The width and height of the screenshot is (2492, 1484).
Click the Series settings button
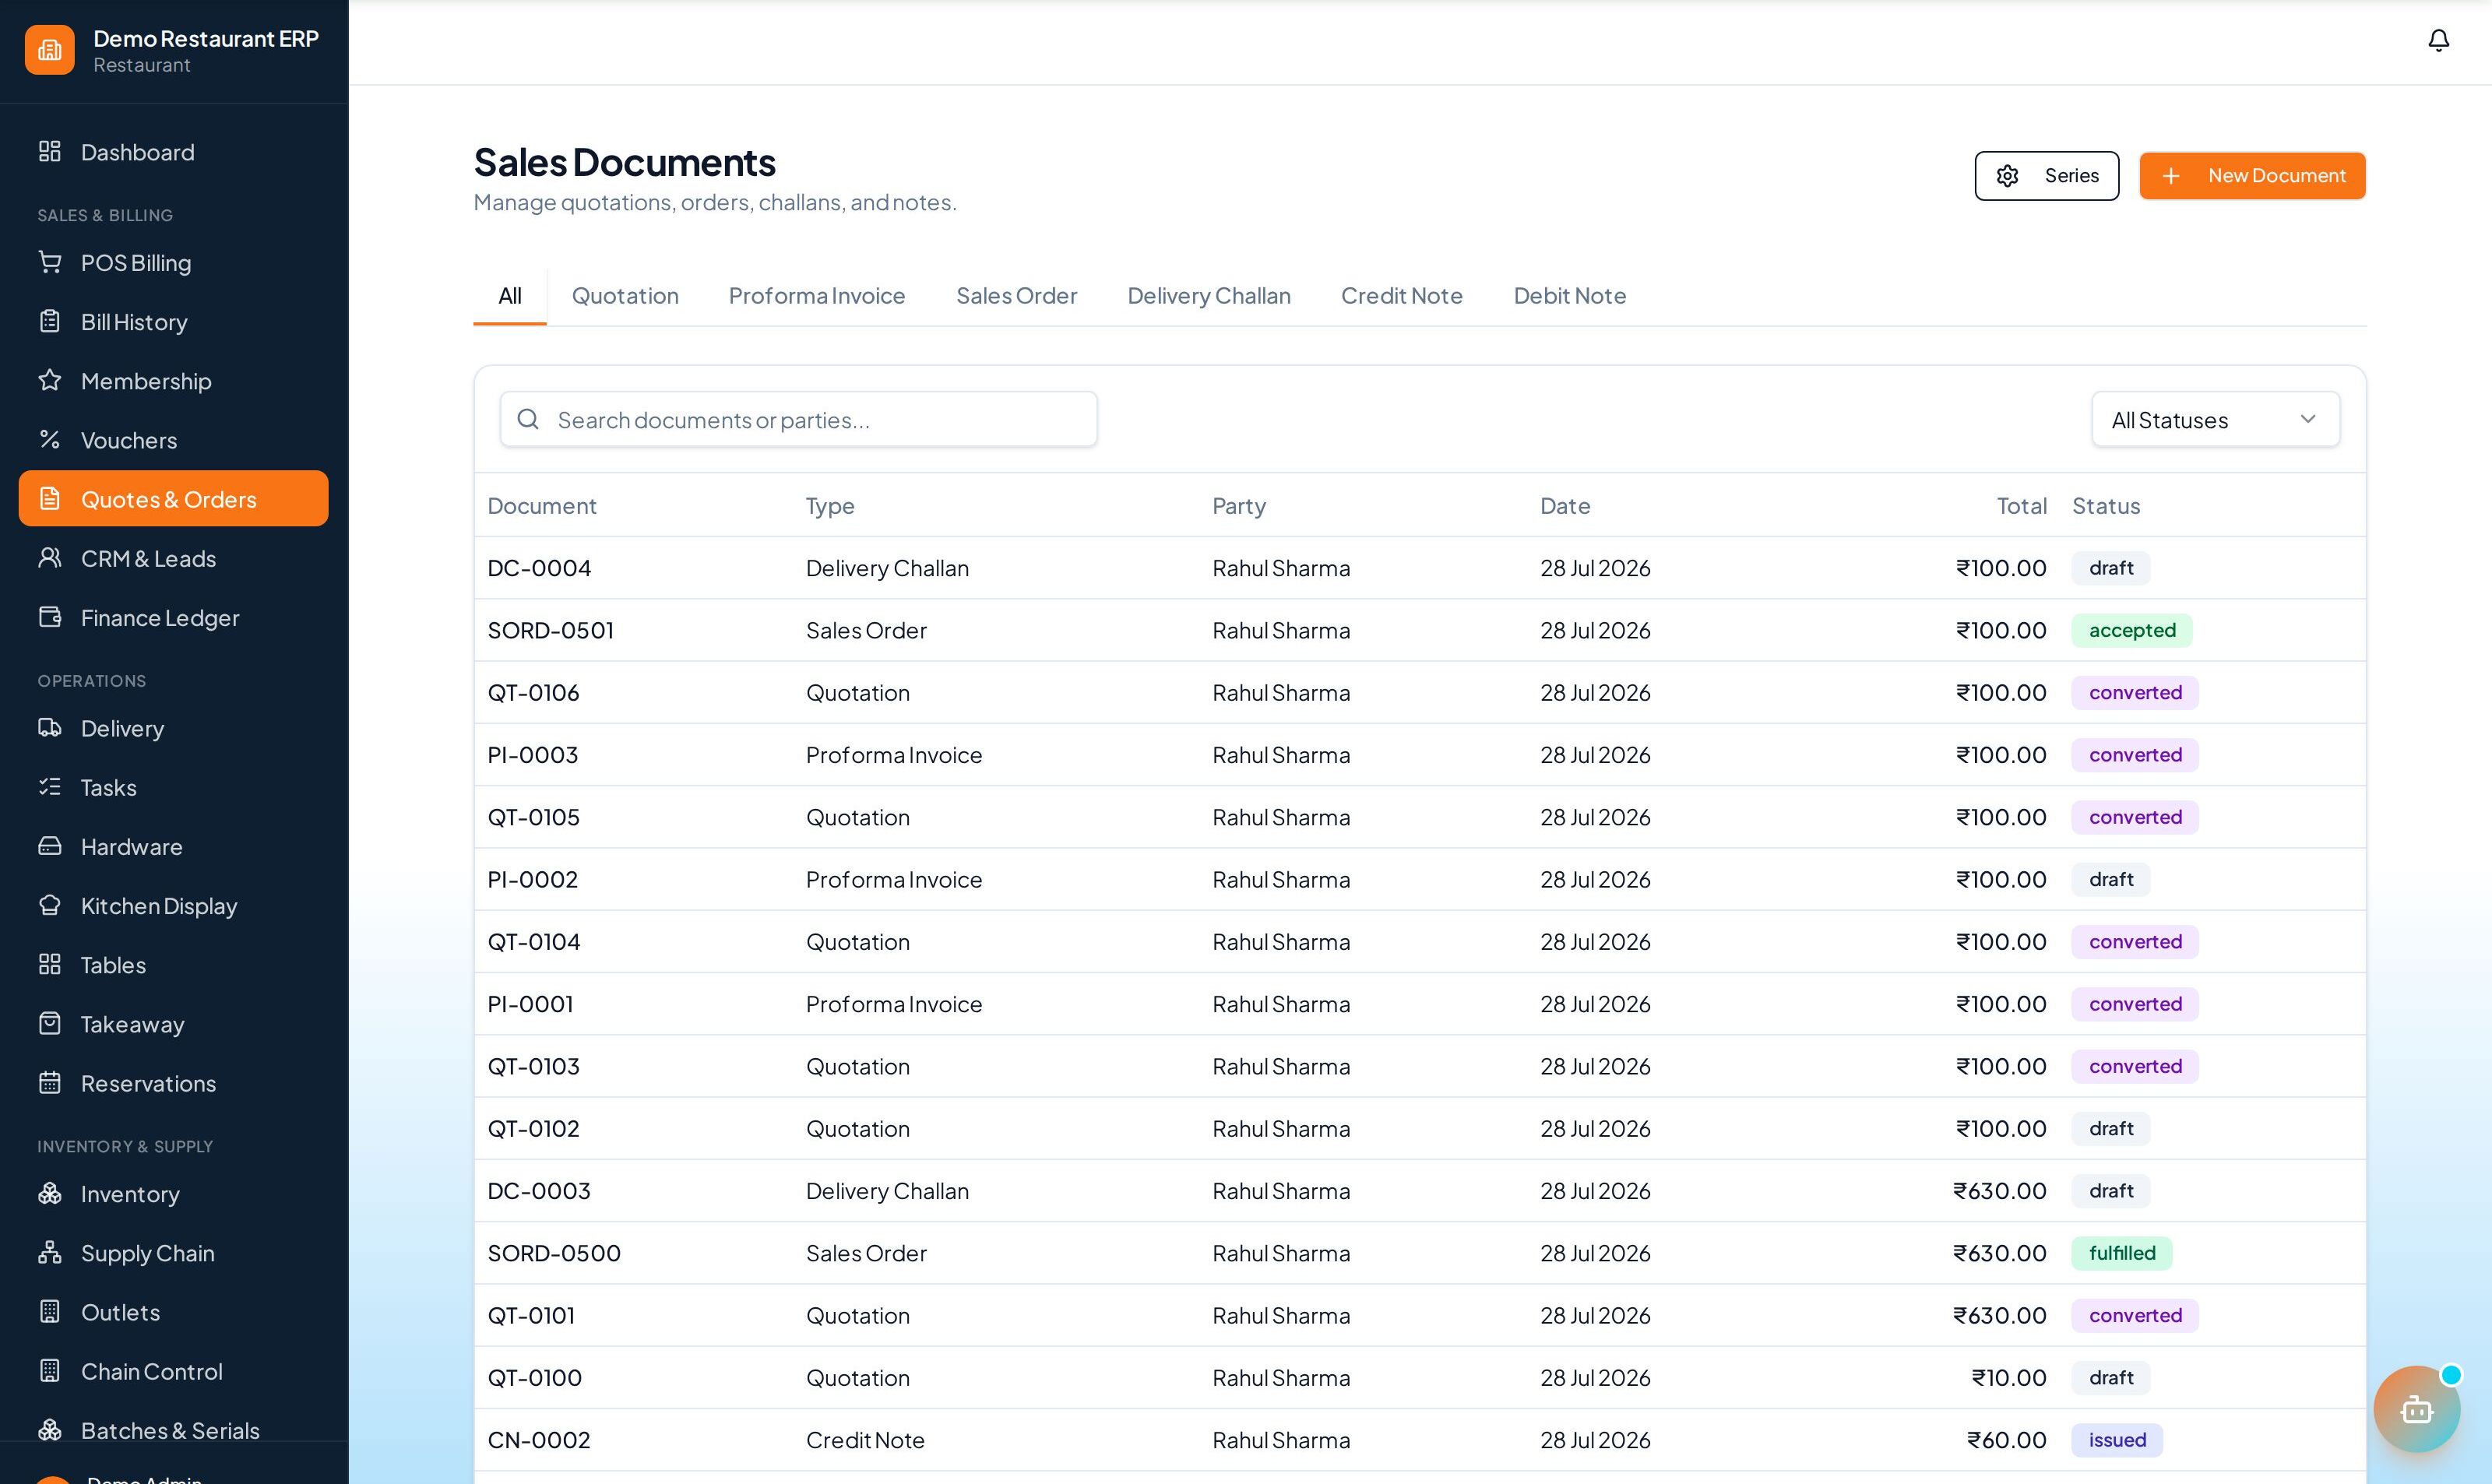(2046, 176)
